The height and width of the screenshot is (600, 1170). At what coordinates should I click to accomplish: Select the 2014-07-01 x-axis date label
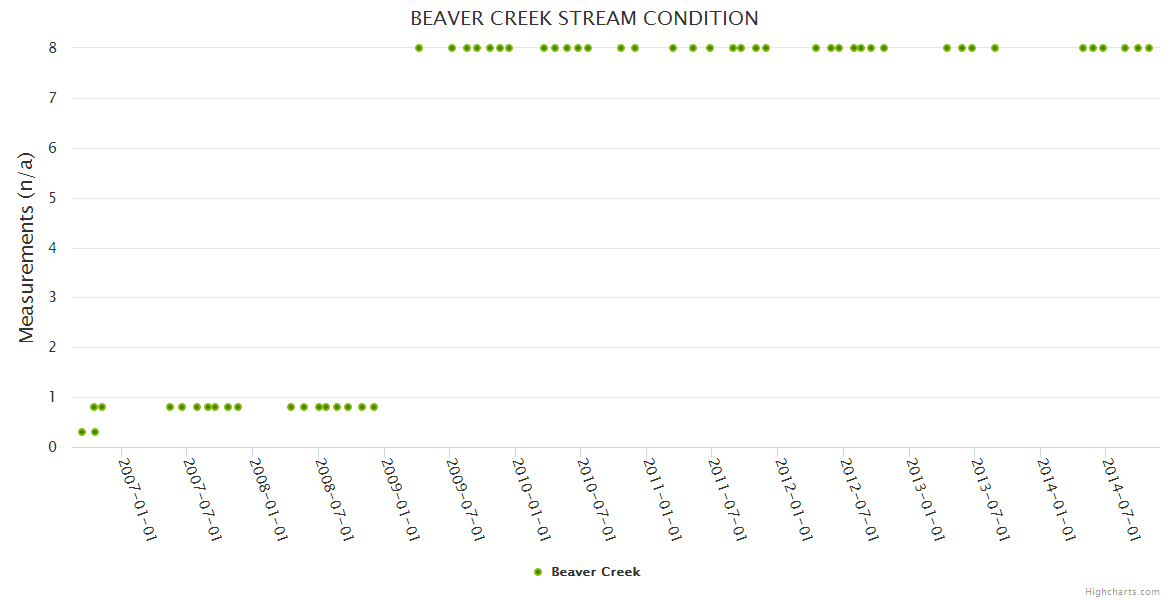pos(1121,498)
